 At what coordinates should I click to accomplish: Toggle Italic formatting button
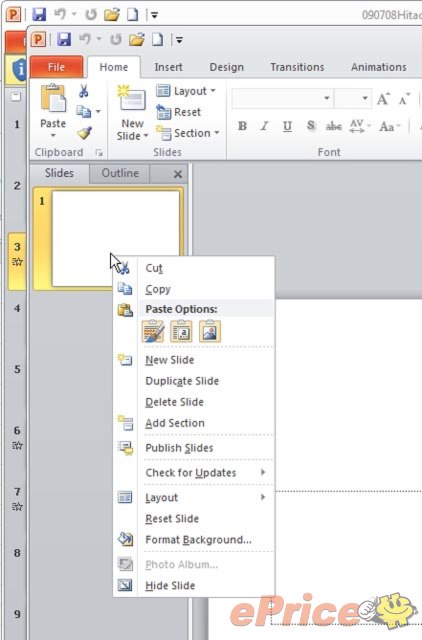click(x=264, y=126)
